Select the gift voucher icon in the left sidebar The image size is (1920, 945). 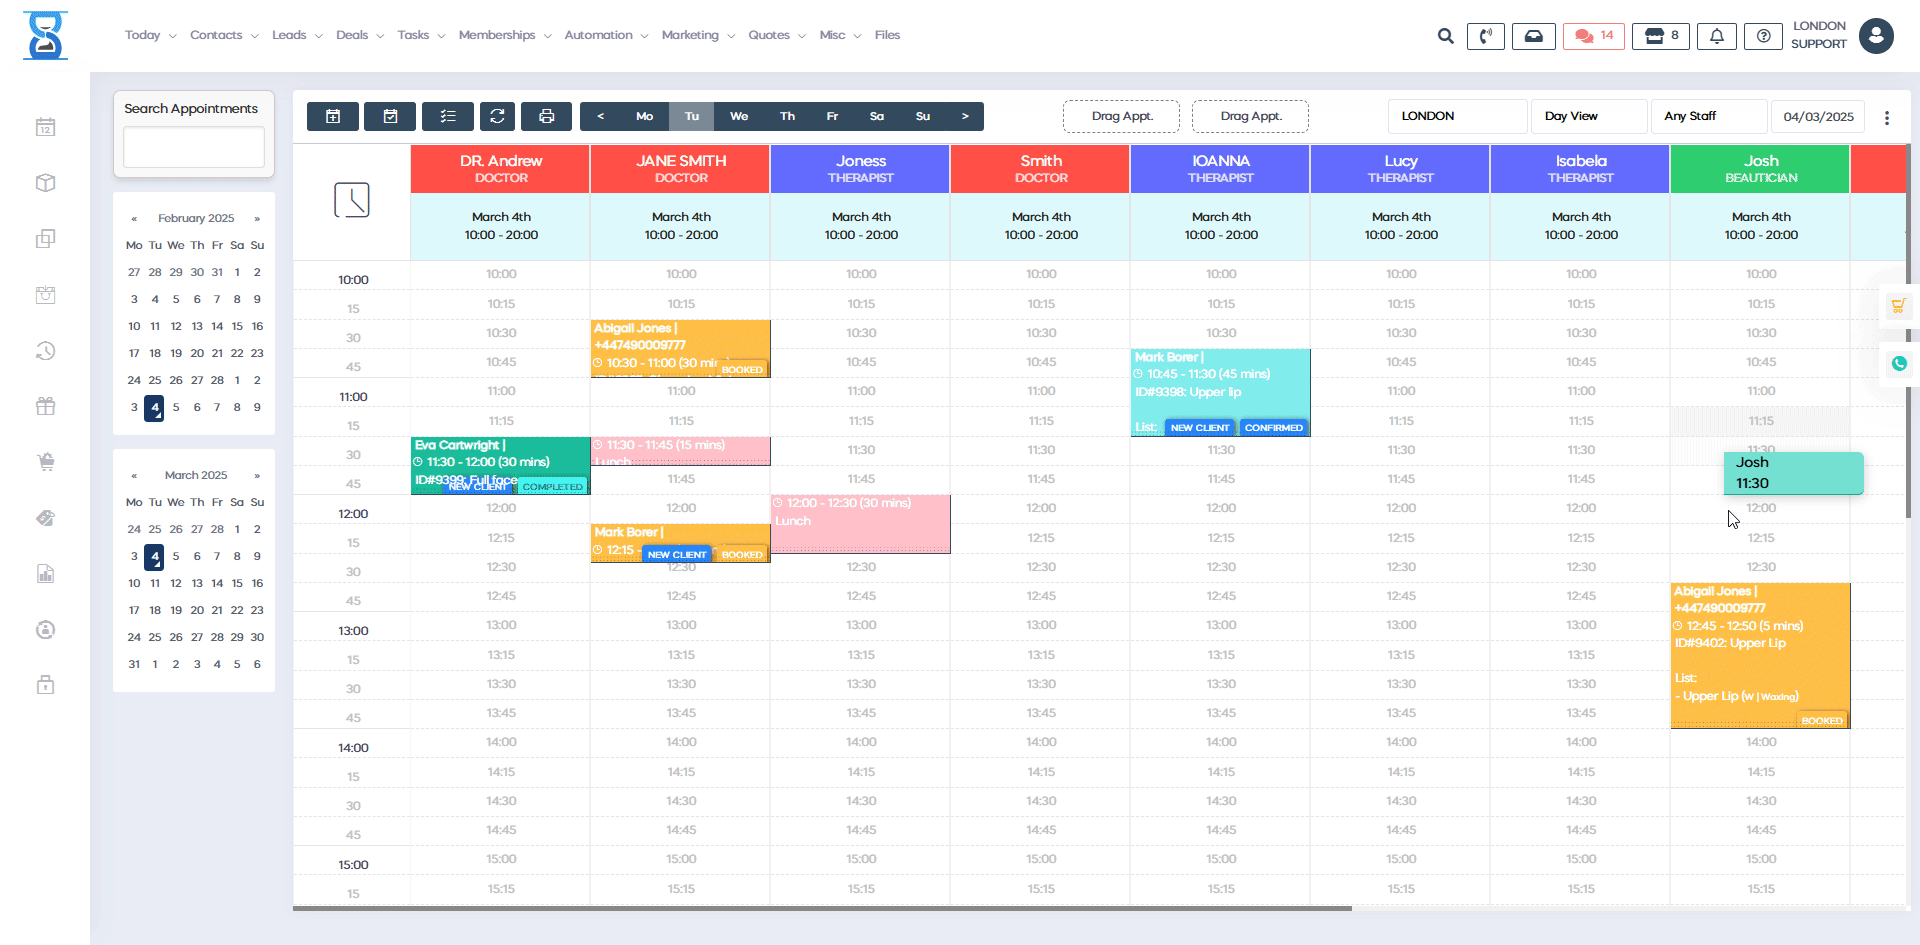pos(45,406)
